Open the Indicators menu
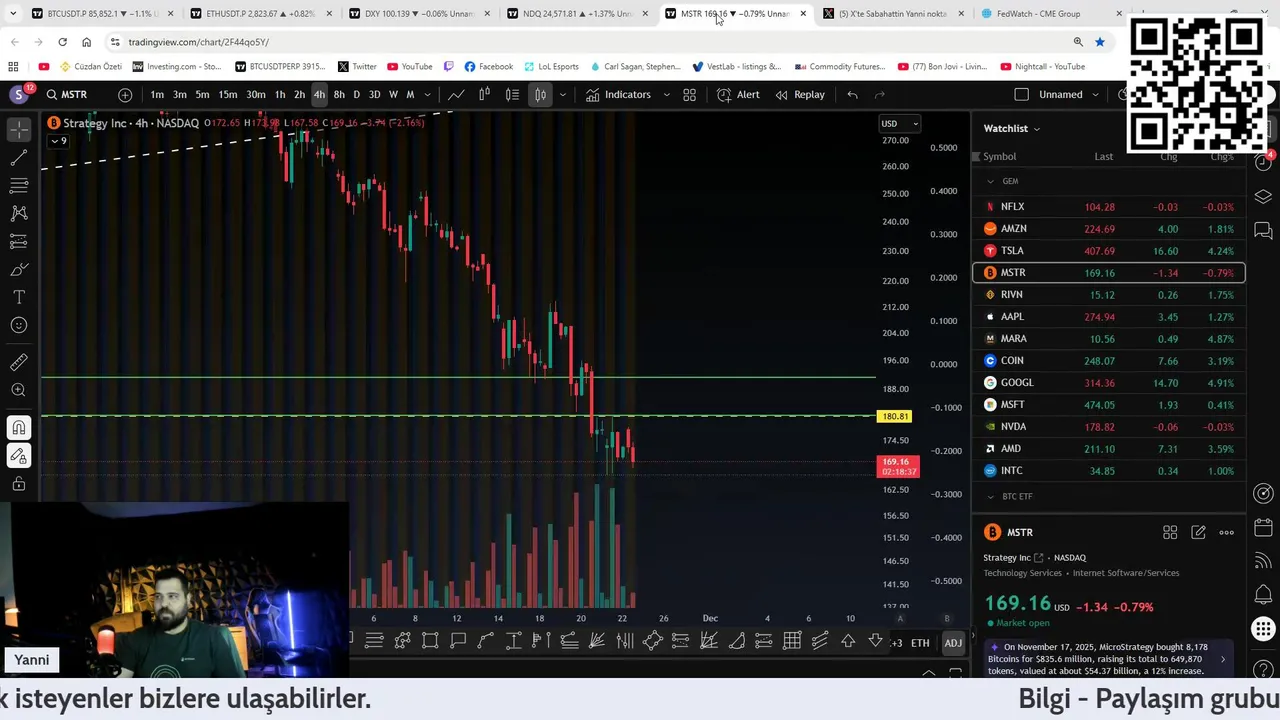Viewport: 1280px width, 720px height. coord(618,95)
